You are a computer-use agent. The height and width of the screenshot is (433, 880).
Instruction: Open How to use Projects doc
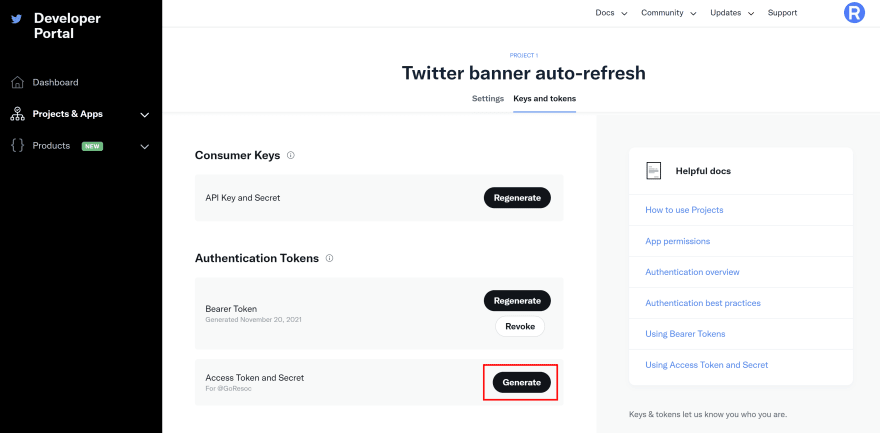point(684,210)
